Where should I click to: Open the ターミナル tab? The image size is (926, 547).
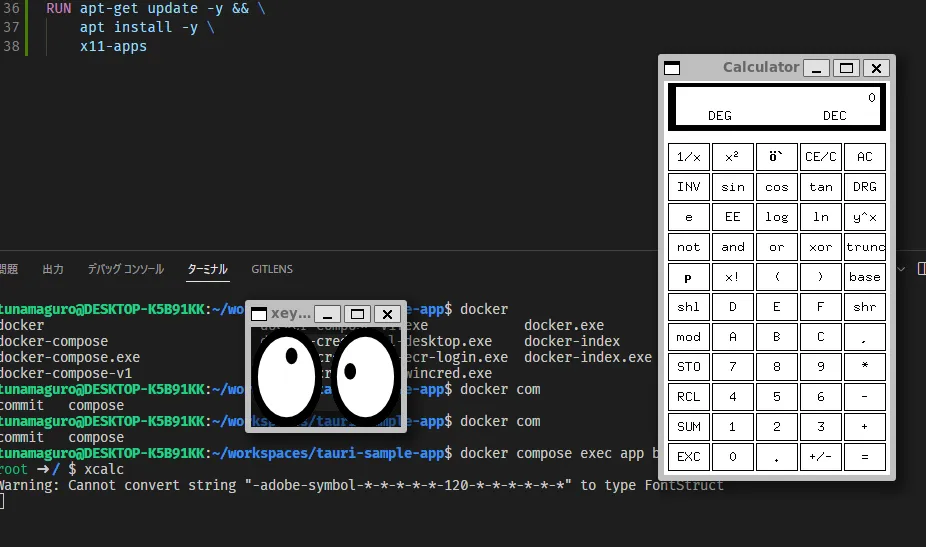point(207,269)
